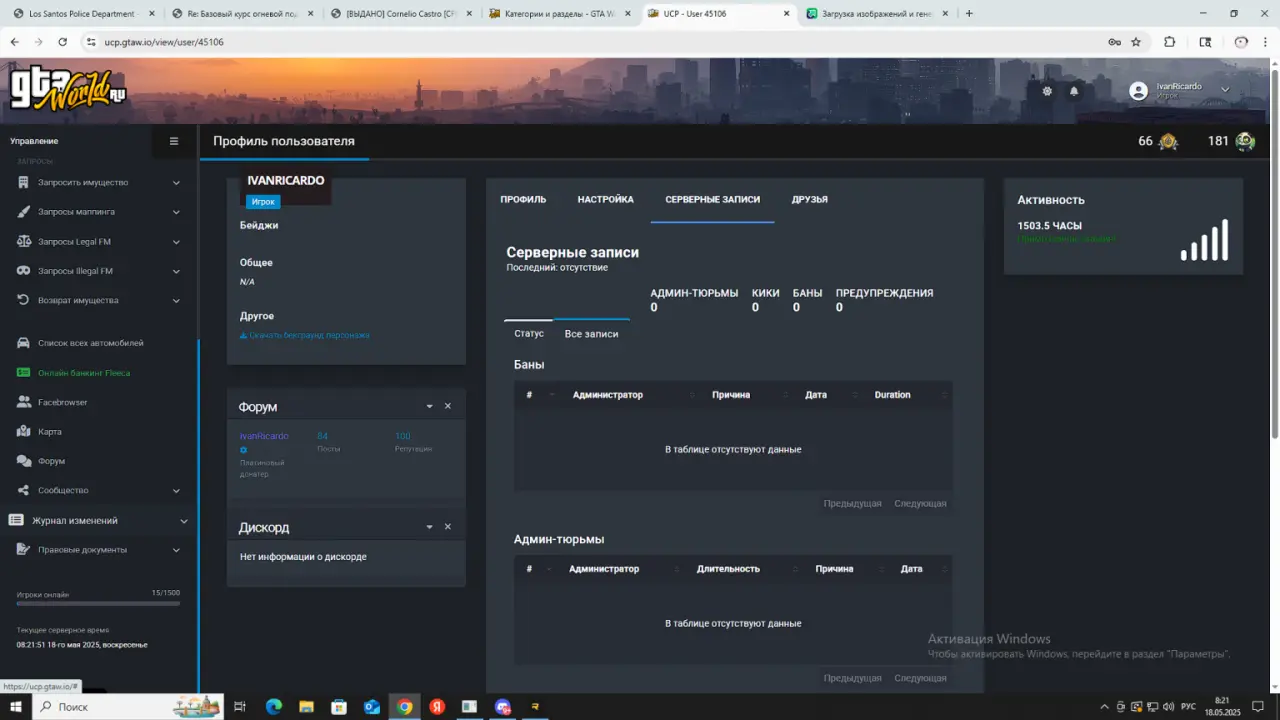1280x720 pixels.
Task: Click the green banknote icon for Fleeca banking
Action: coord(23,373)
